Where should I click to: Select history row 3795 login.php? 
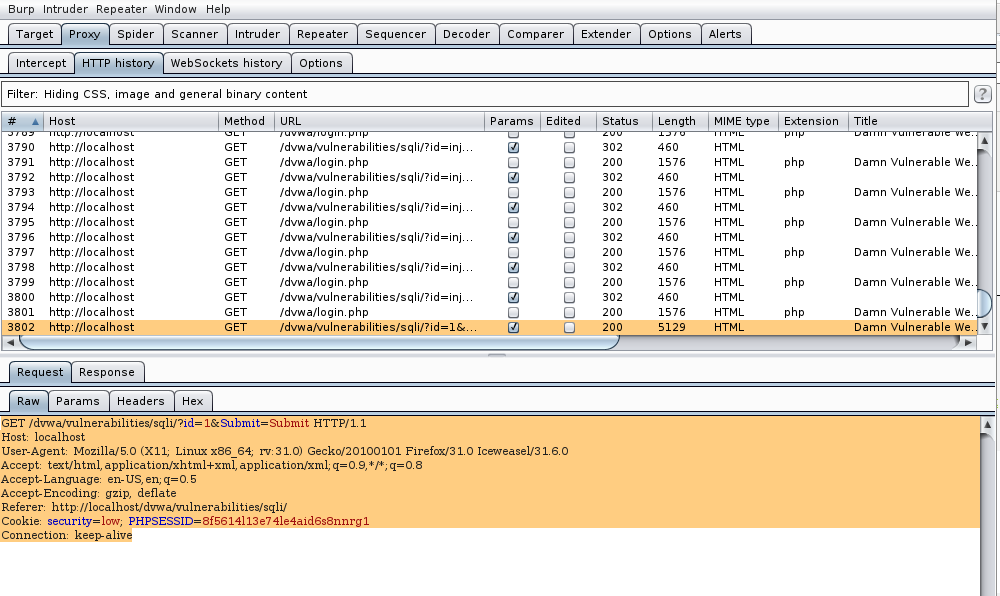(x=489, y=222)
